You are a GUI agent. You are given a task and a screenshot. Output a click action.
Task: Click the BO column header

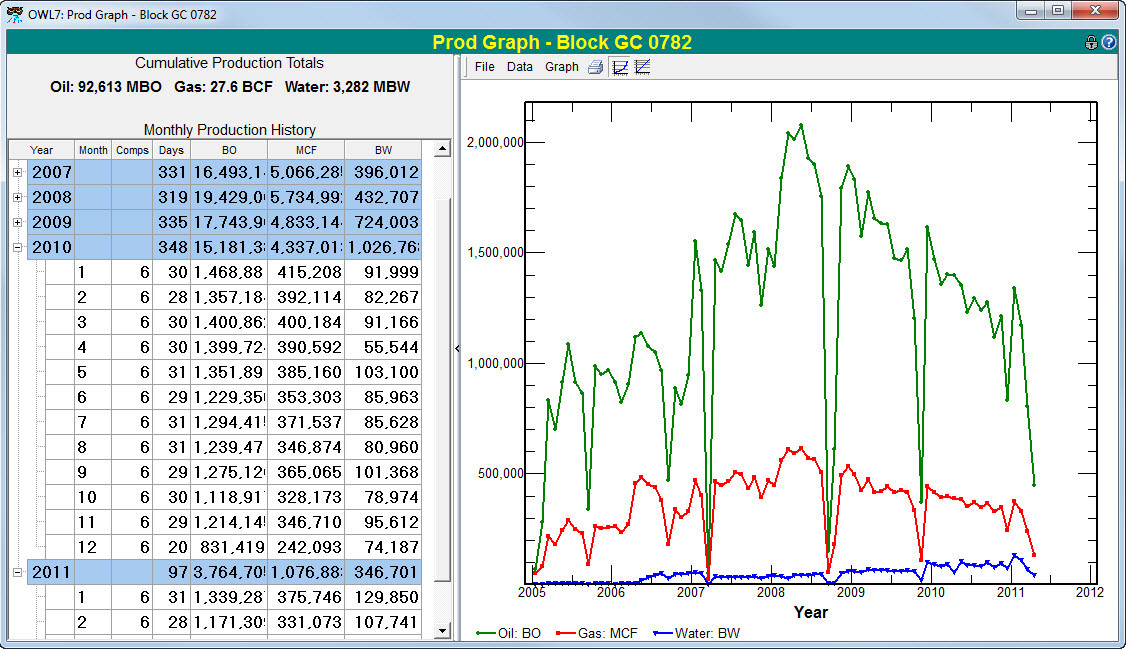tap(229, 150)
